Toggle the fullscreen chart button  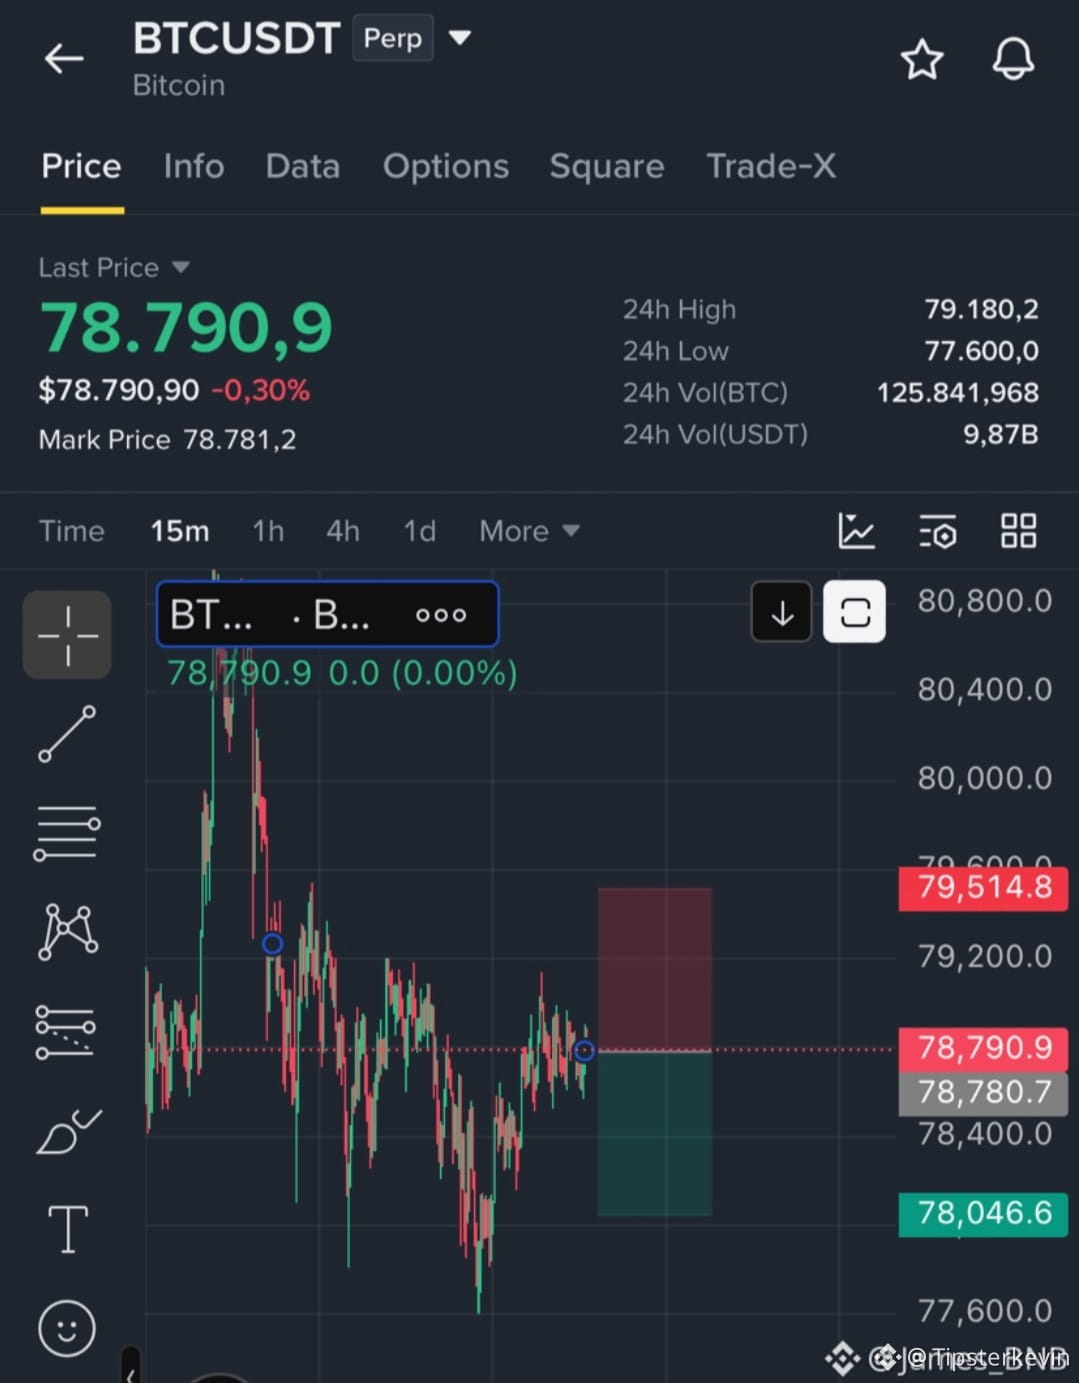855,612
